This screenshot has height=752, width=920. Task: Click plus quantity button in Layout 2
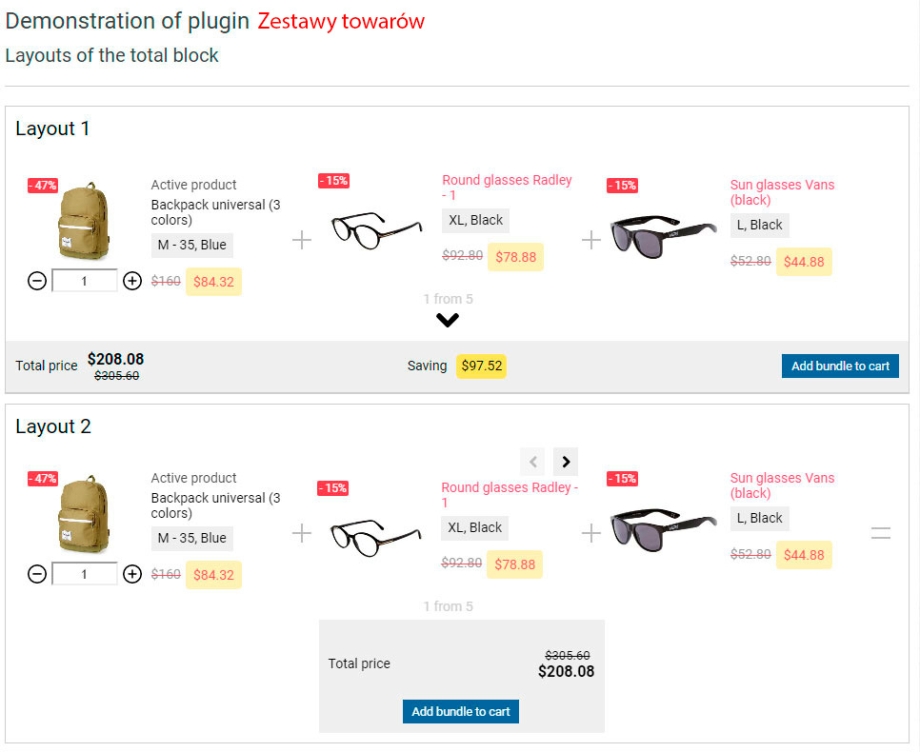click(x=132, y=574)
